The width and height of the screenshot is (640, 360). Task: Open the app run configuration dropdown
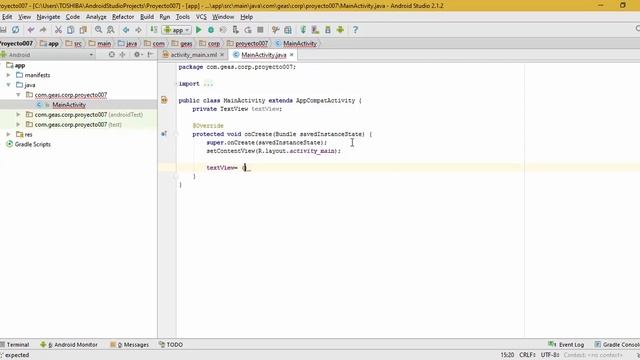[177, 30]
